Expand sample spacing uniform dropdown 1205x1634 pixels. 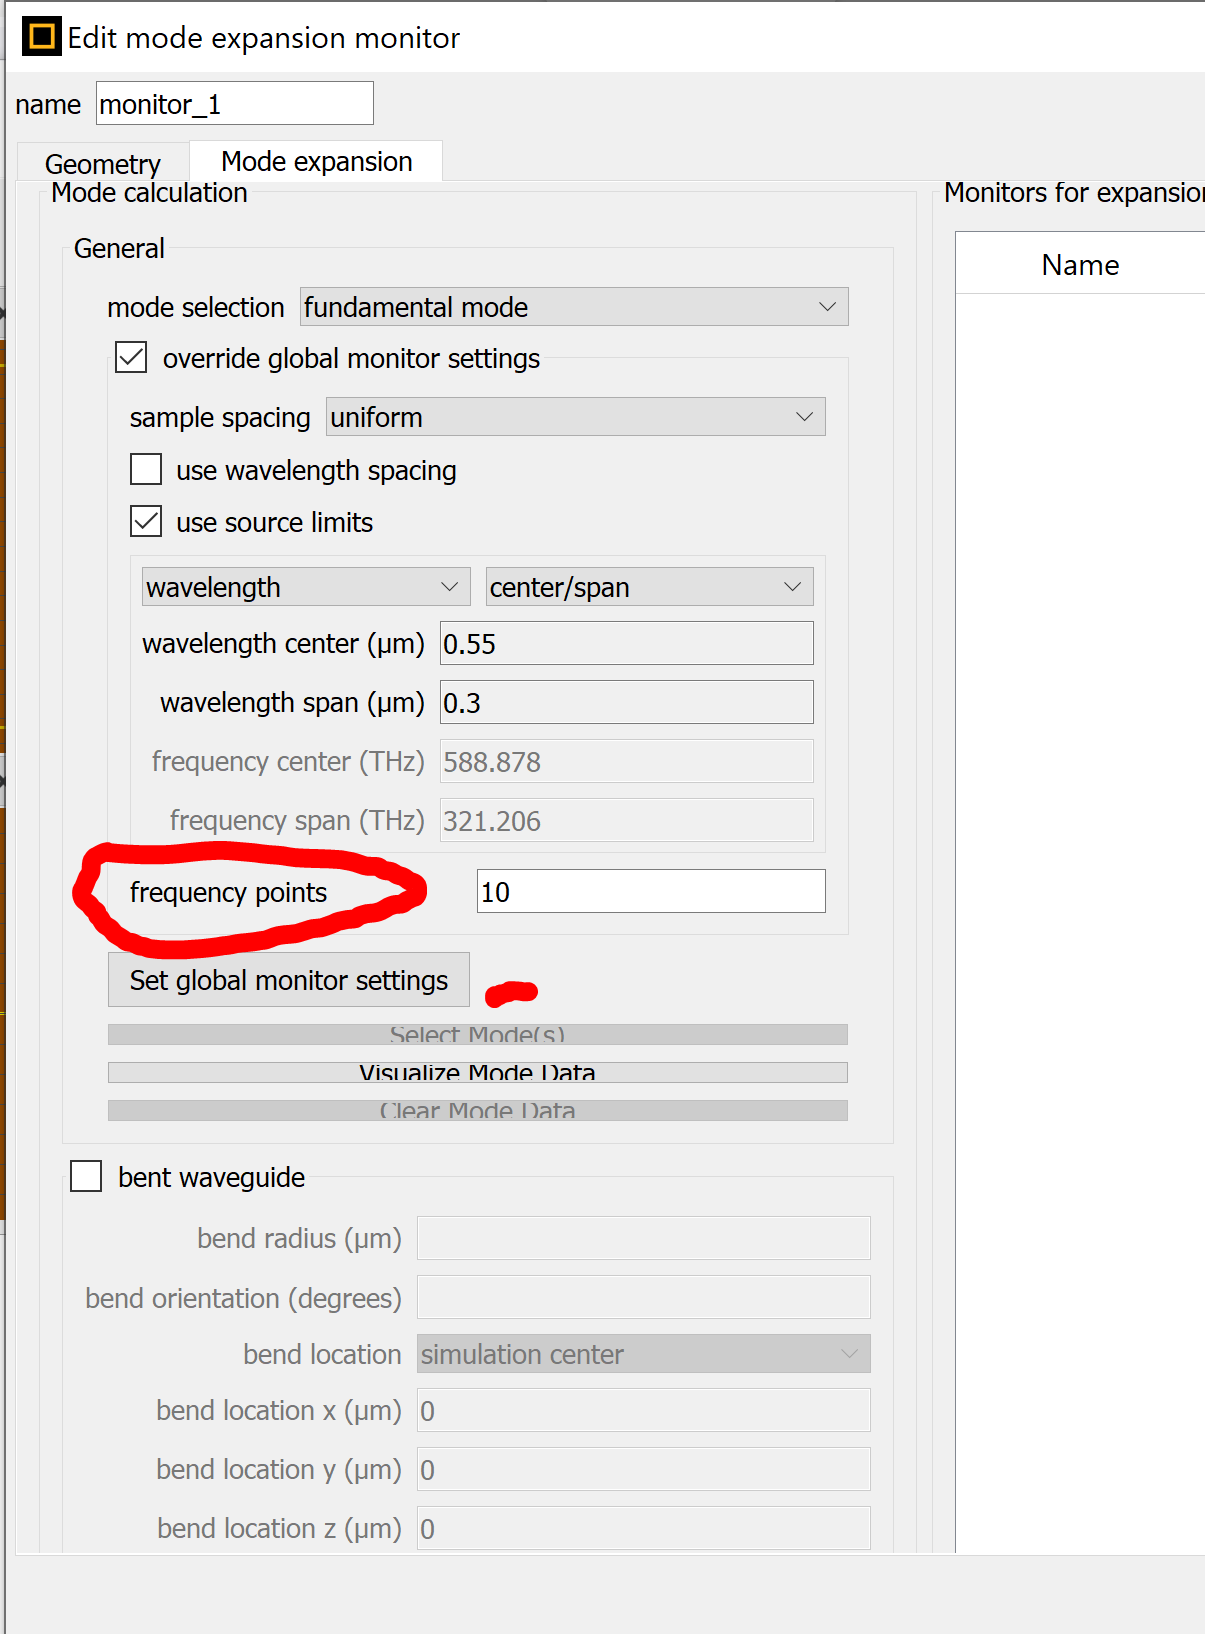576,417
